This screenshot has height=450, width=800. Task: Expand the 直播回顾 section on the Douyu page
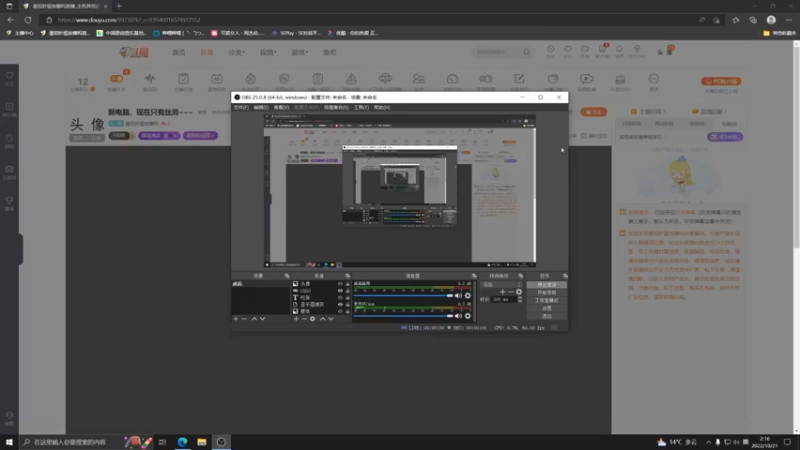tap(709, 111)
